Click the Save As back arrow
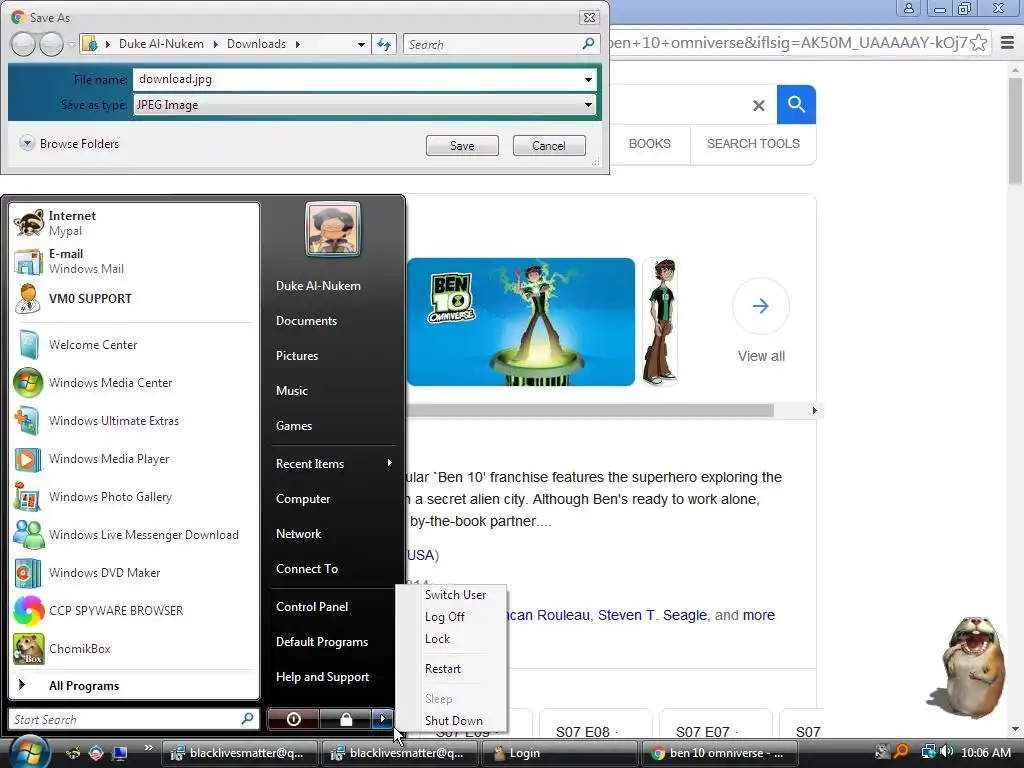This screenshot has height=768, width=1024. (24, 44)
